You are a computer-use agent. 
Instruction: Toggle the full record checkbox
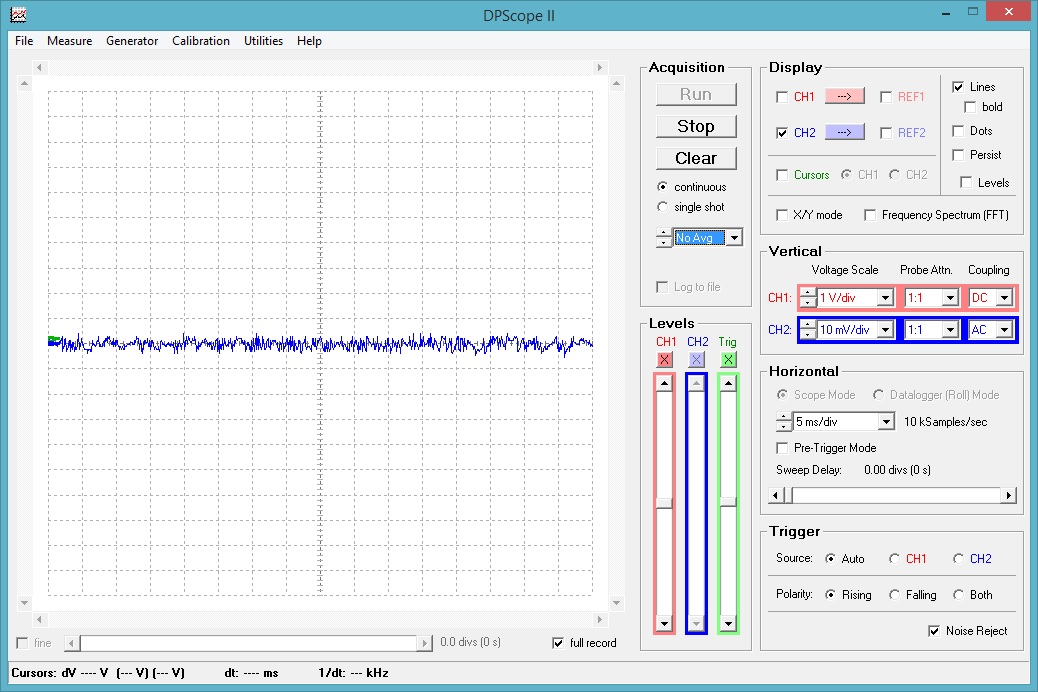(x=558, y=643)
